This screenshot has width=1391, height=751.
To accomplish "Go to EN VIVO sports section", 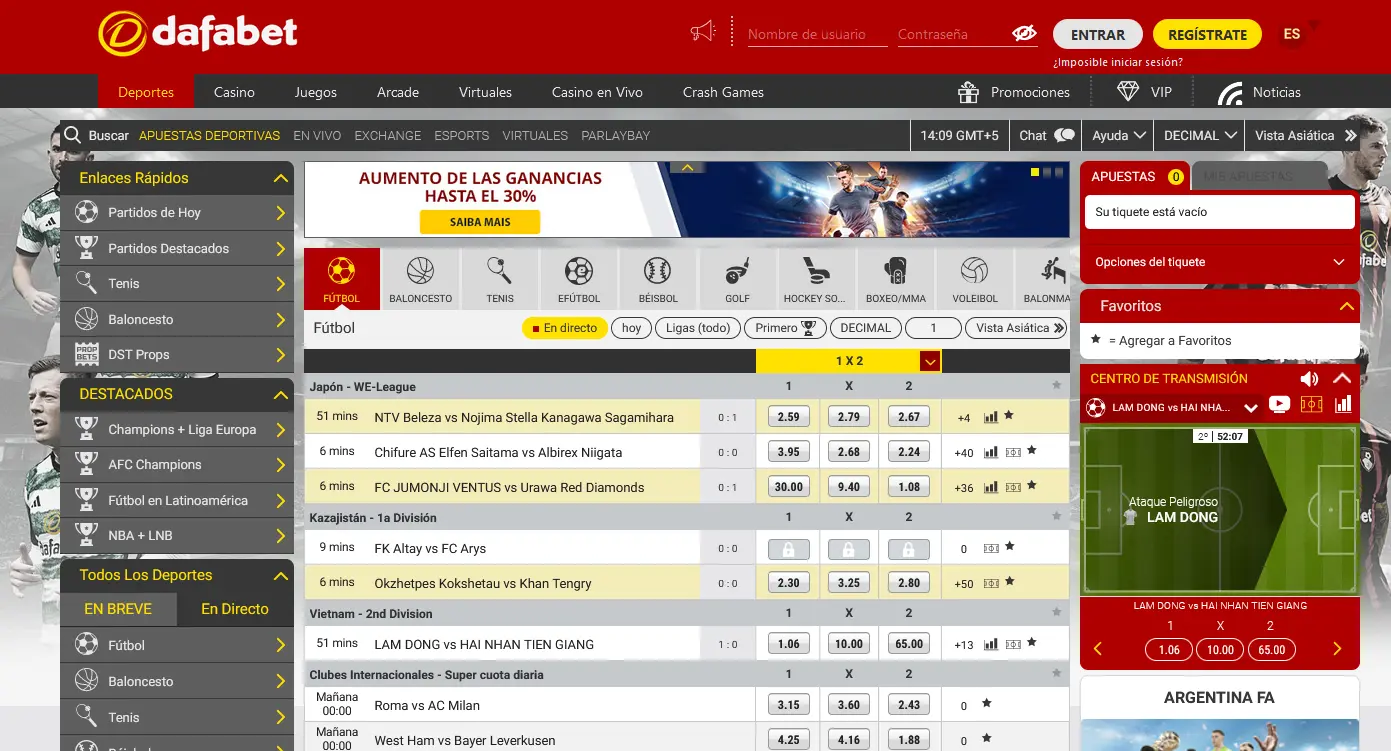I will (317, 135).
